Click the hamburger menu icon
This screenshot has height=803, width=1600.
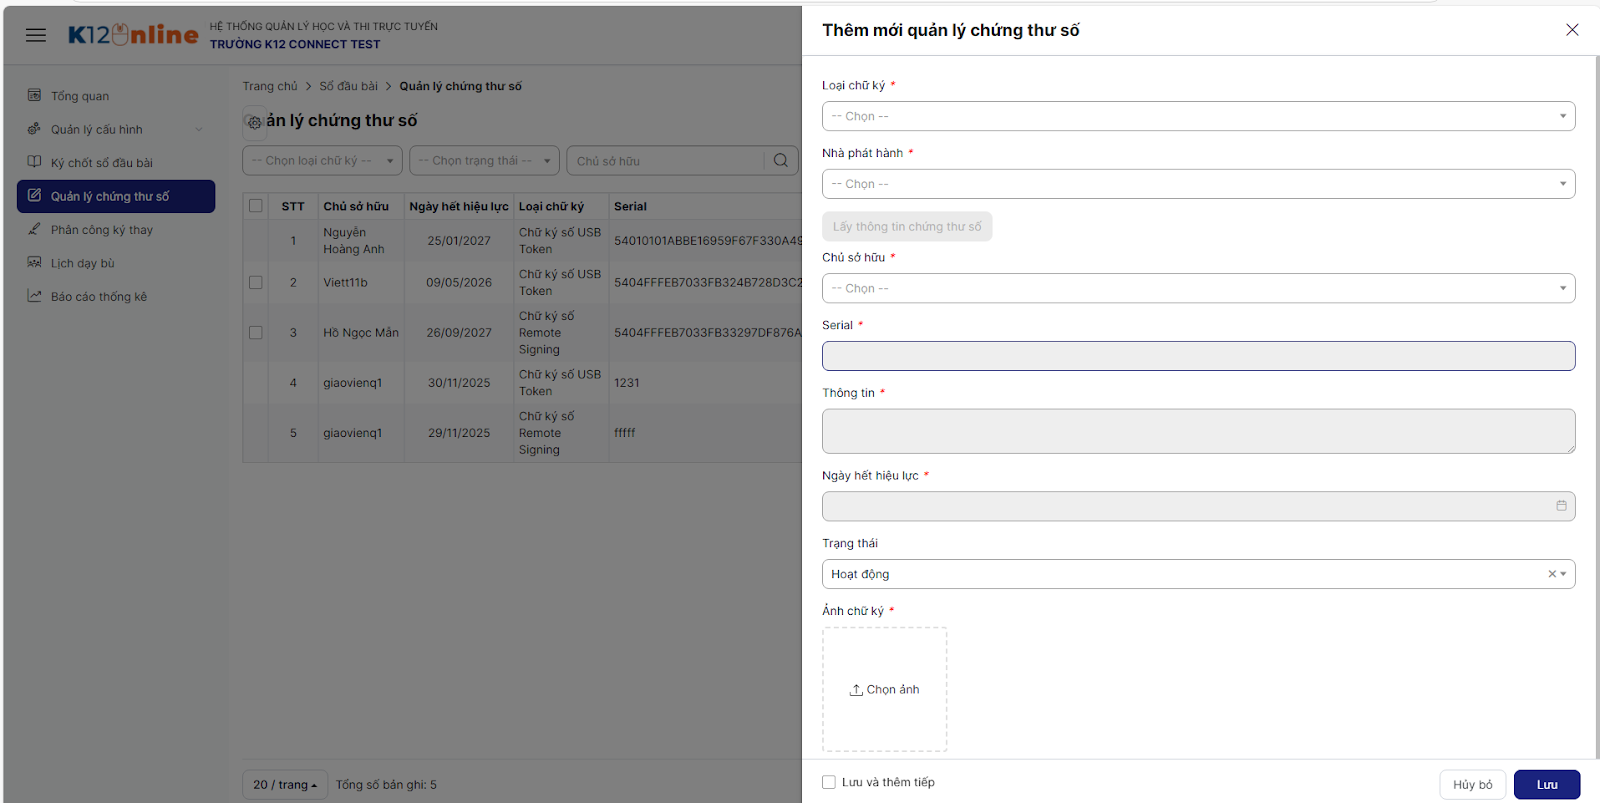36,35
